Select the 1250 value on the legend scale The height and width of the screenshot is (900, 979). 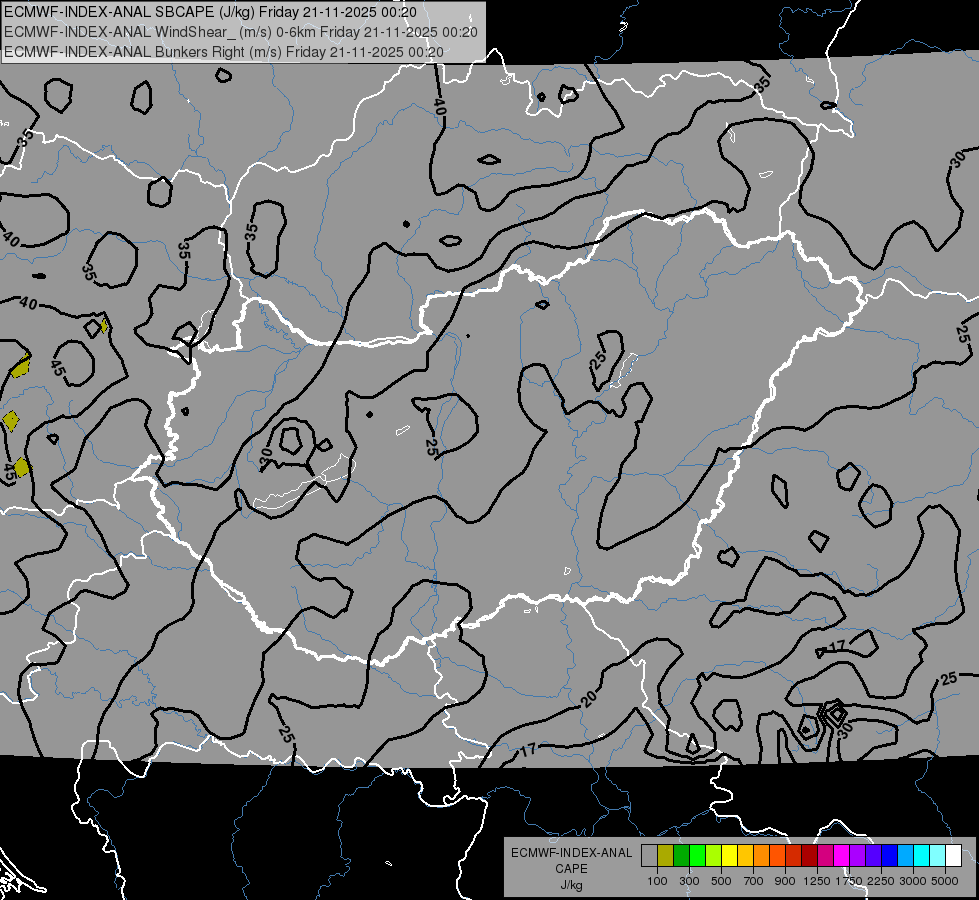pyautogui.click(x=817, y=881)
